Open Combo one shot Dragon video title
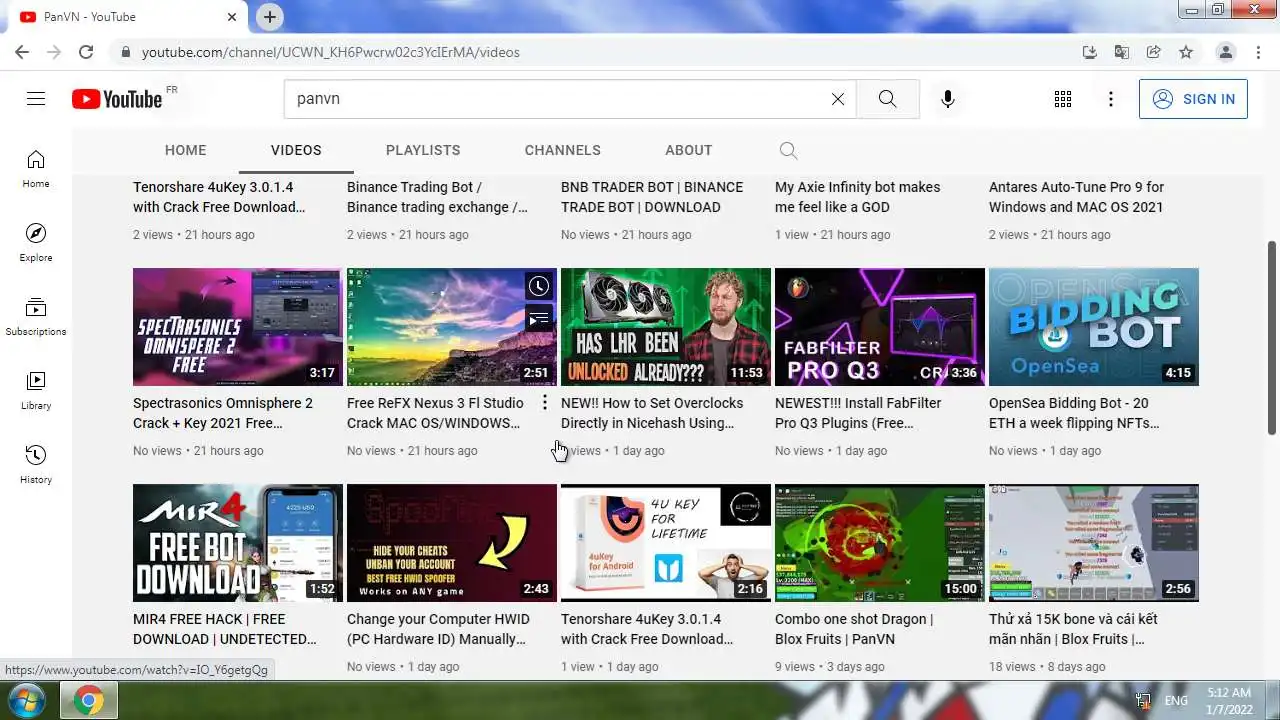The width and height of the screenshot is (1280, 720). (x=854, y=629)
